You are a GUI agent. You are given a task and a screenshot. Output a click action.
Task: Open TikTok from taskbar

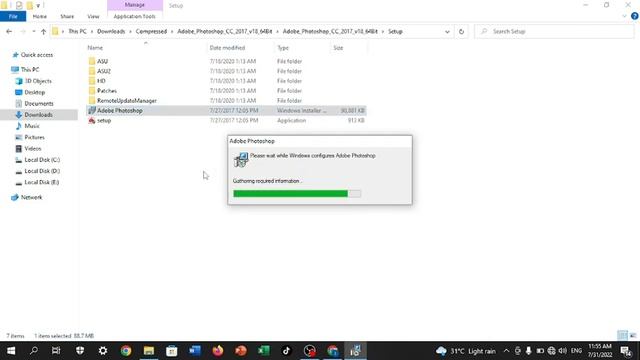[287, 351]
